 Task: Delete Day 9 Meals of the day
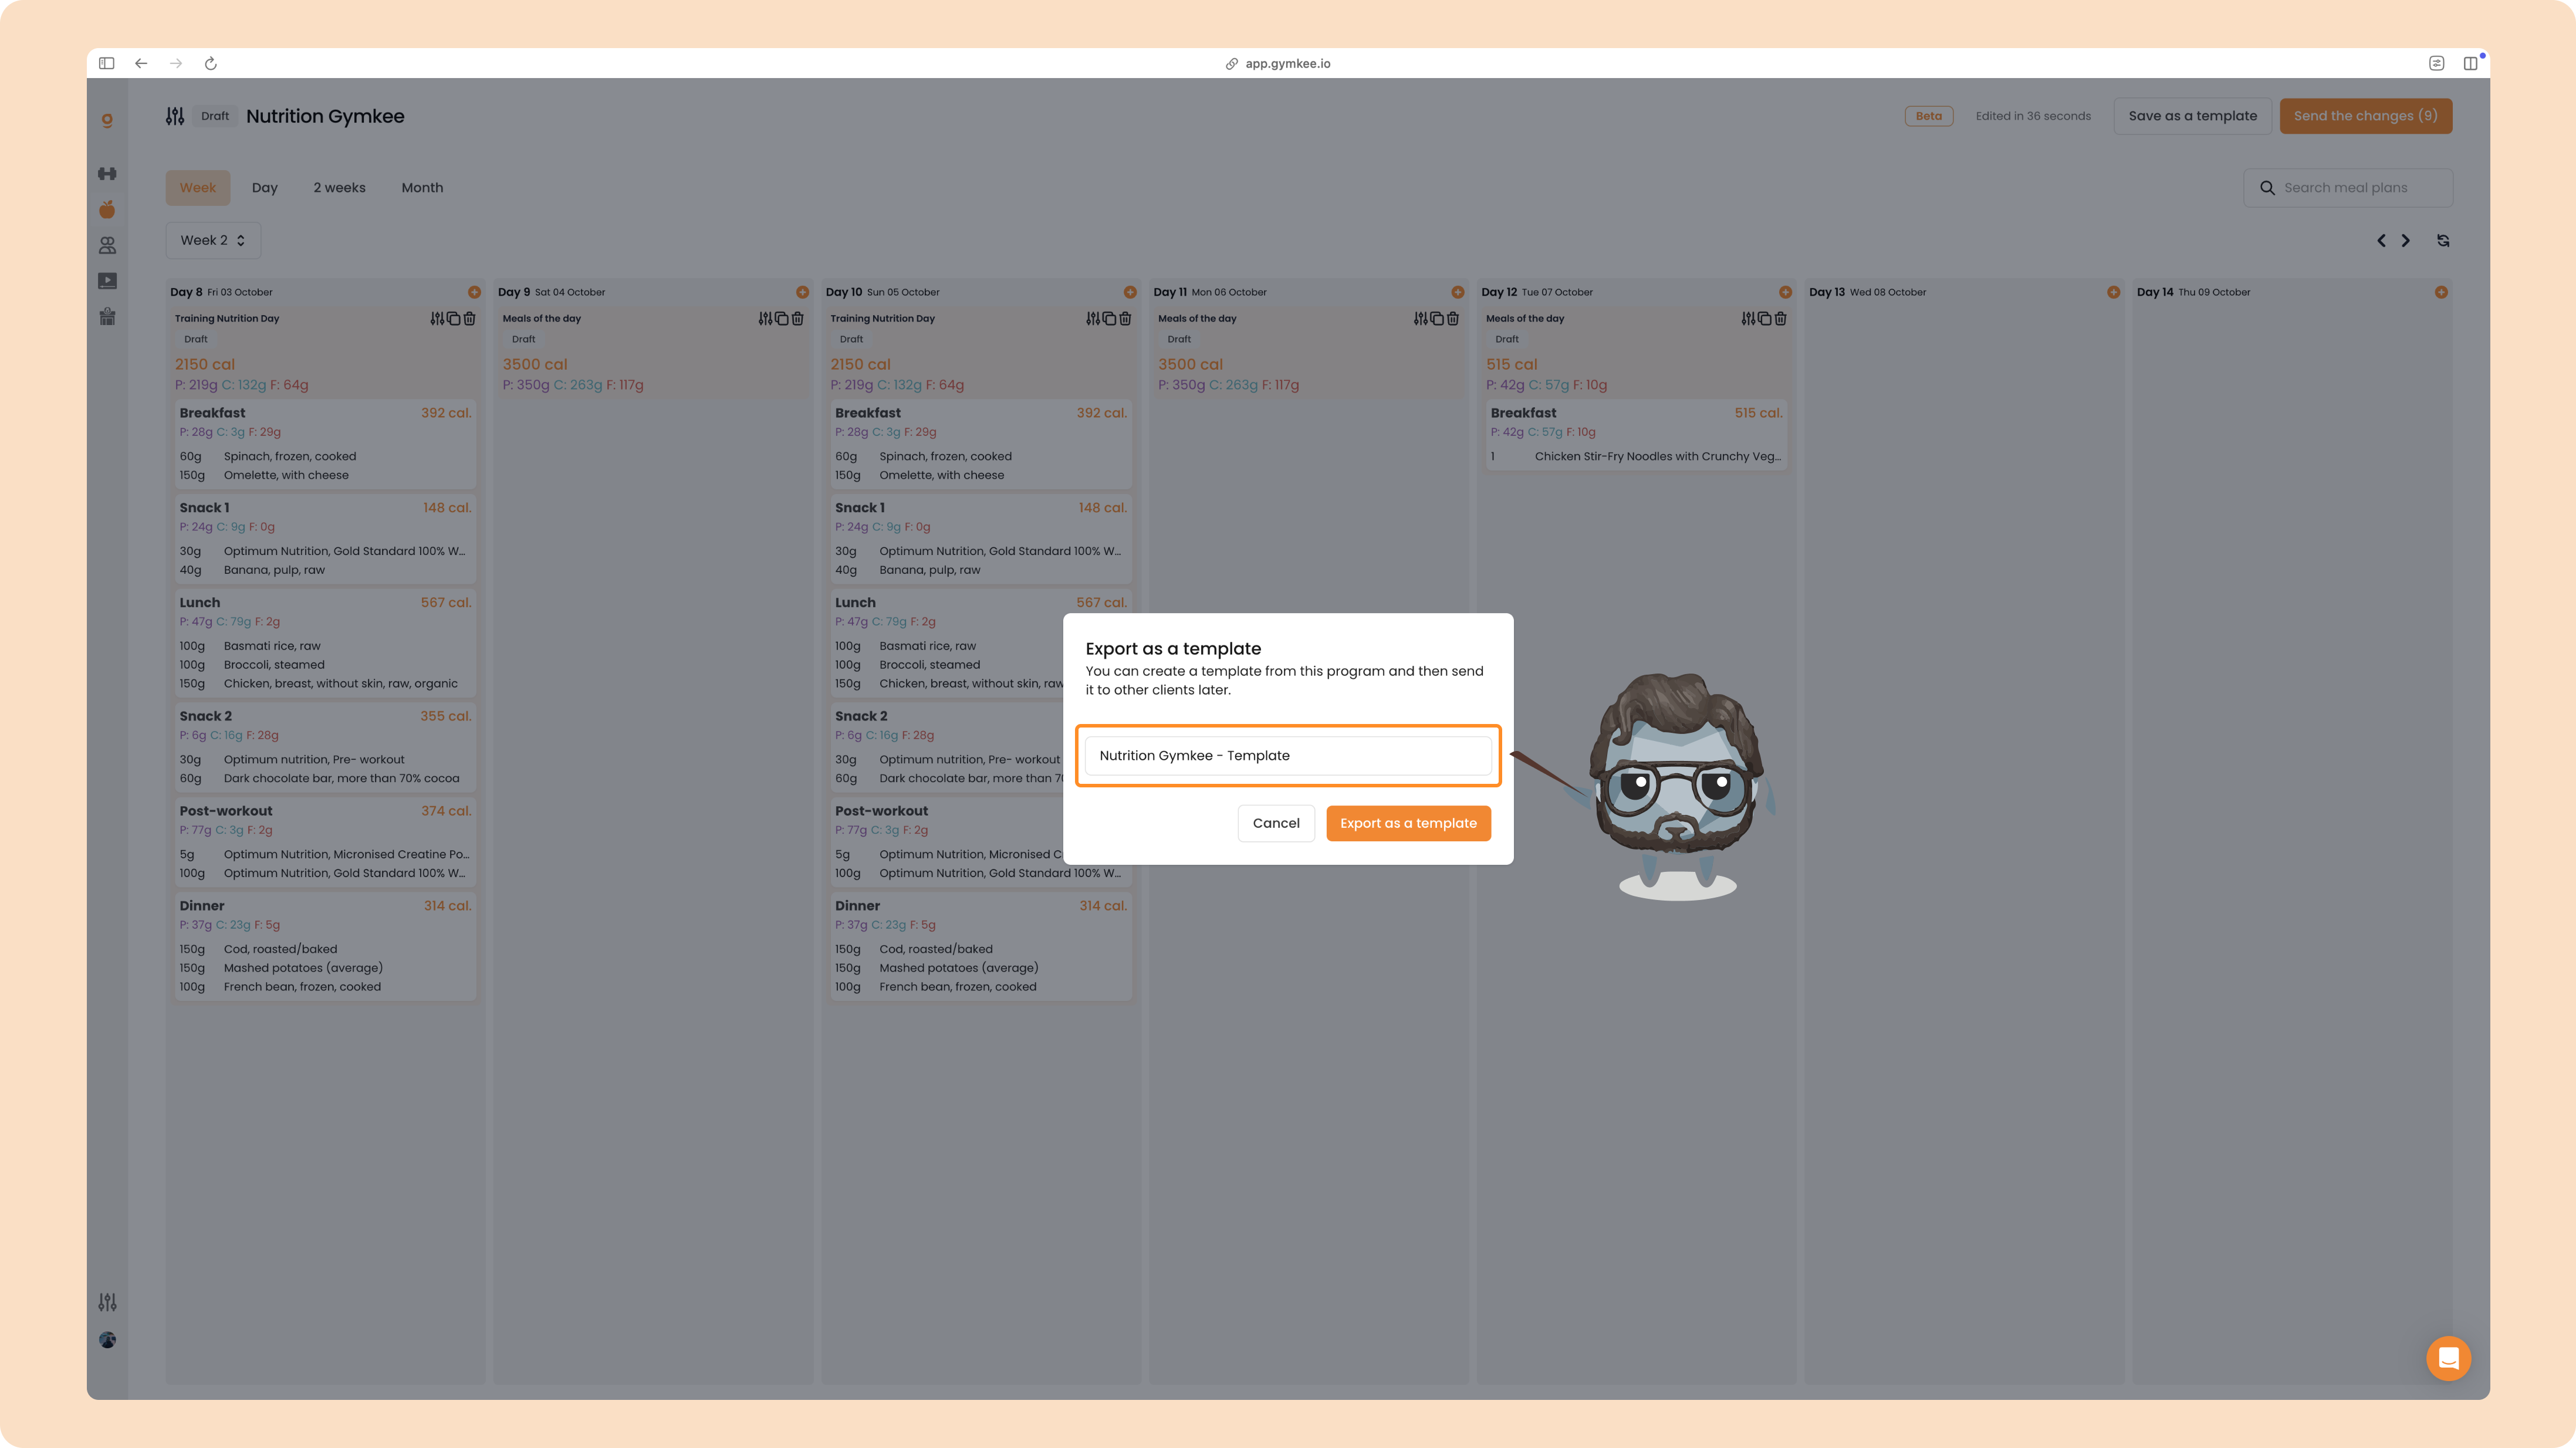coord(798,319)
